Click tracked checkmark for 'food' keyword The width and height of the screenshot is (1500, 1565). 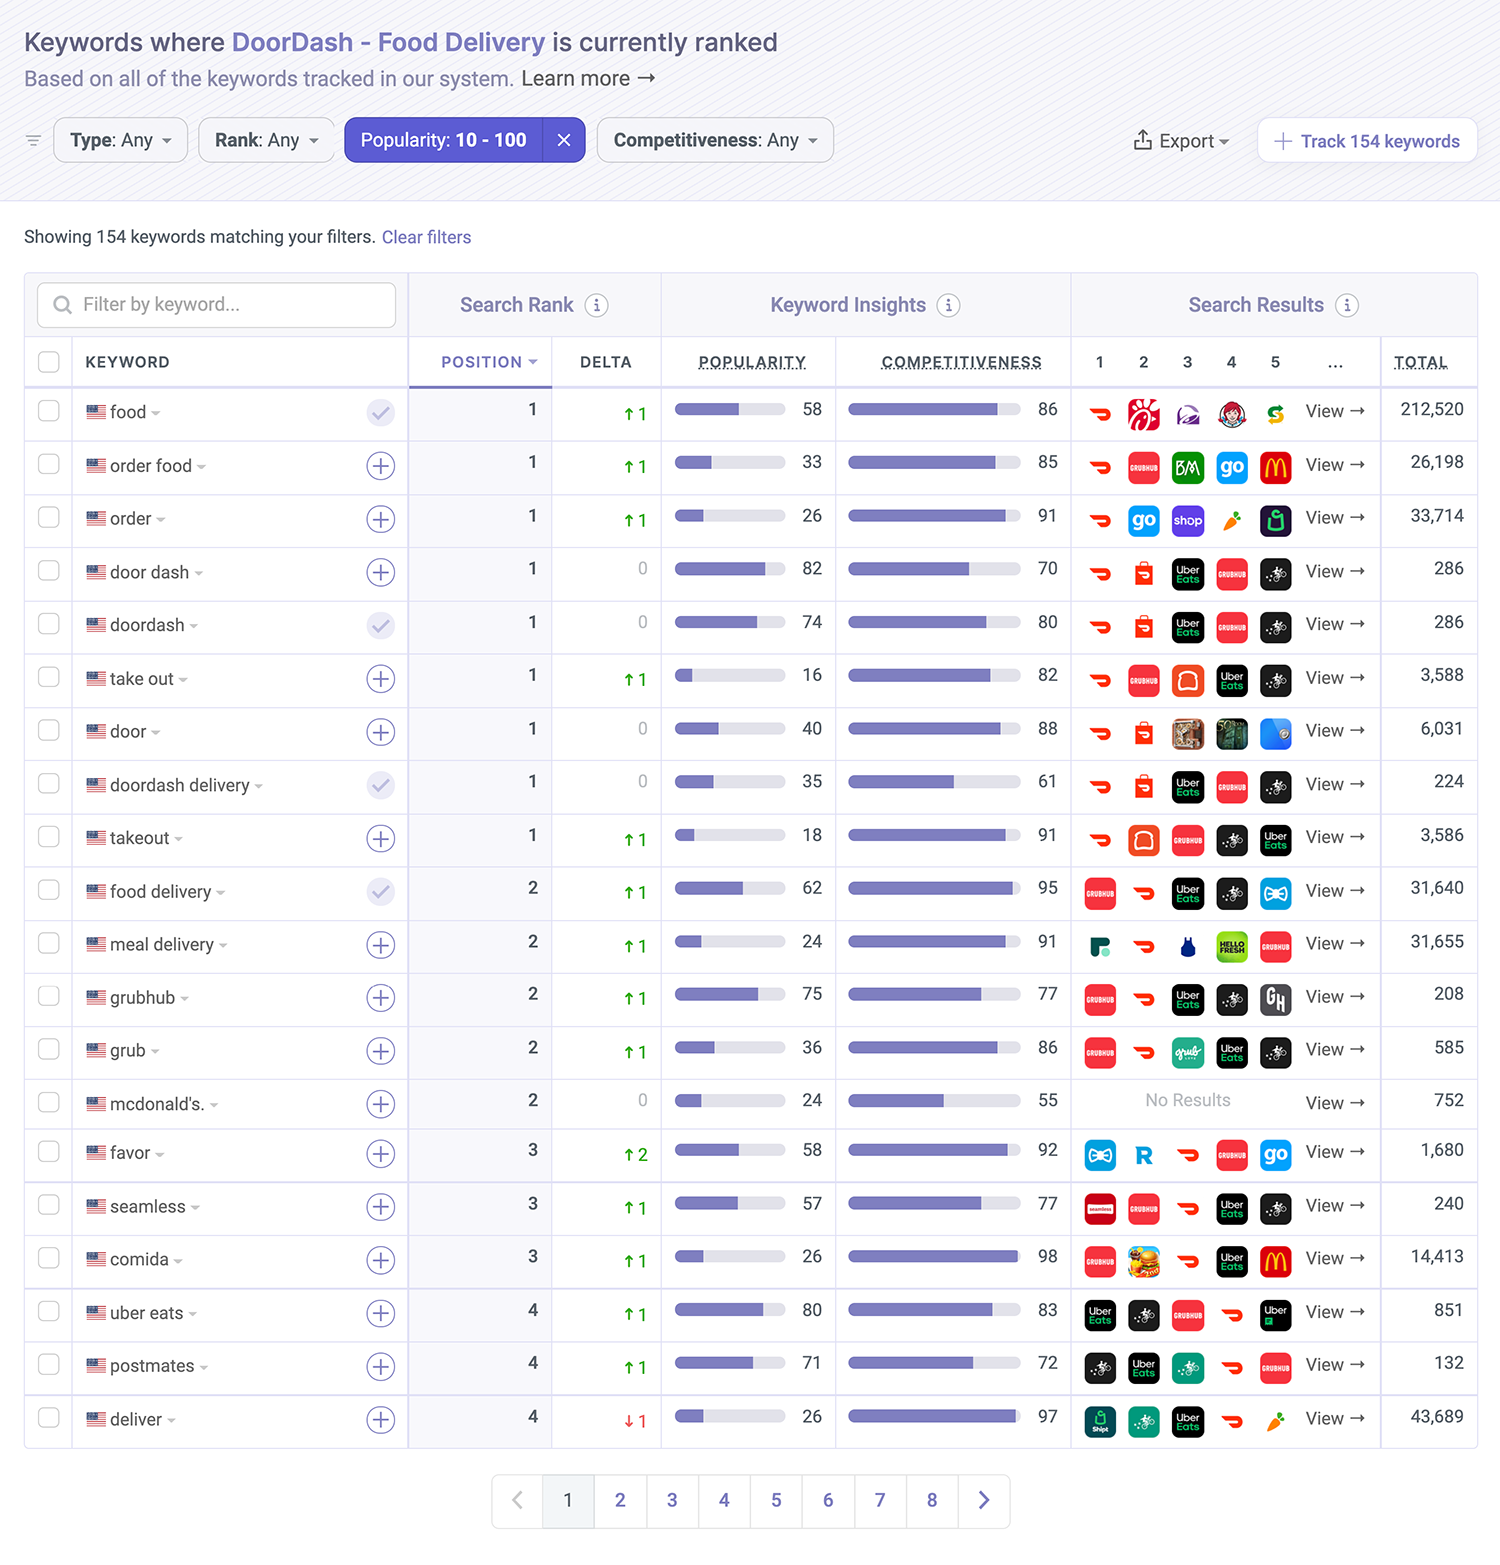coord(380,413)
